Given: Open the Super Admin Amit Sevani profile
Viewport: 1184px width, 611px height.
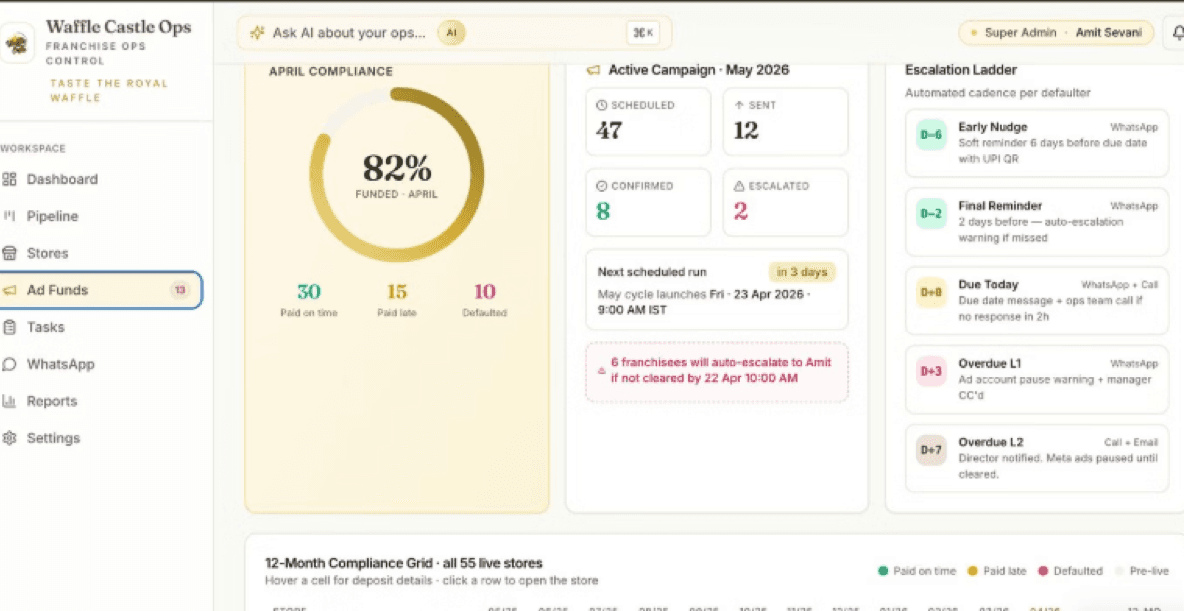Looking at the screenshot, I should 1056,33.
